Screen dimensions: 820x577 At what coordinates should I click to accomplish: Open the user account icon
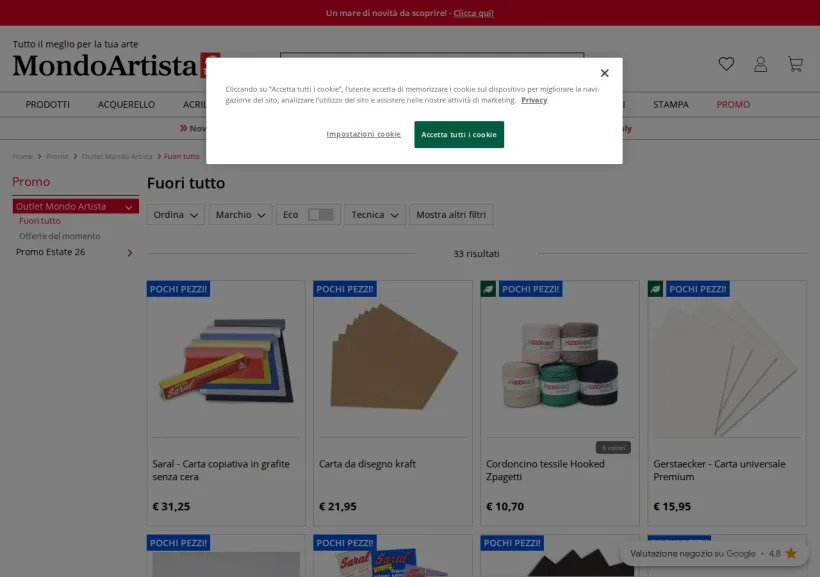click(x=760, y=64)
